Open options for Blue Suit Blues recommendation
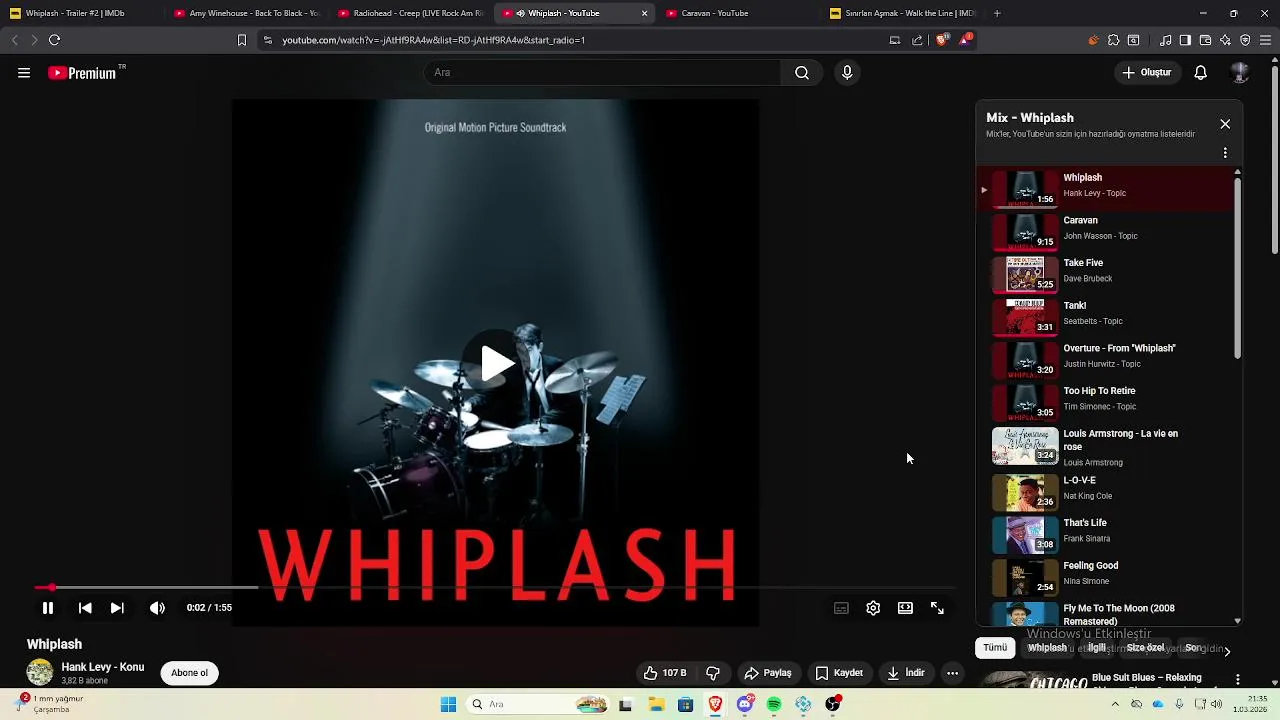Viewport: 1280px width, 720px height. pyautogui.click(x=1238, y=680)
